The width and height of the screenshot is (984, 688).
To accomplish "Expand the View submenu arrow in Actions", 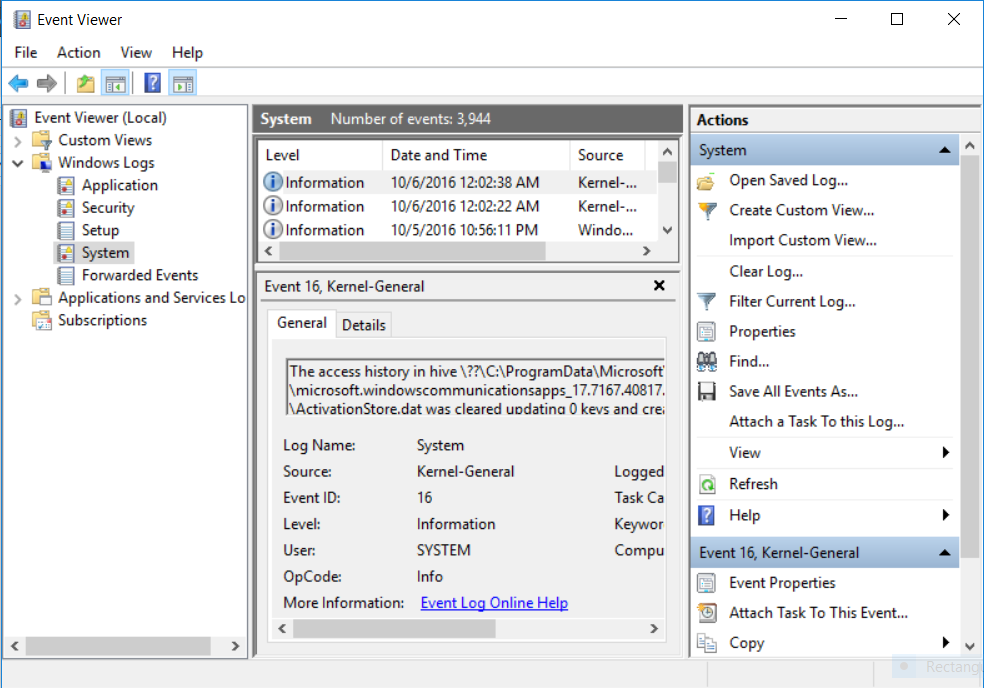I will click(x=946, y=453).
